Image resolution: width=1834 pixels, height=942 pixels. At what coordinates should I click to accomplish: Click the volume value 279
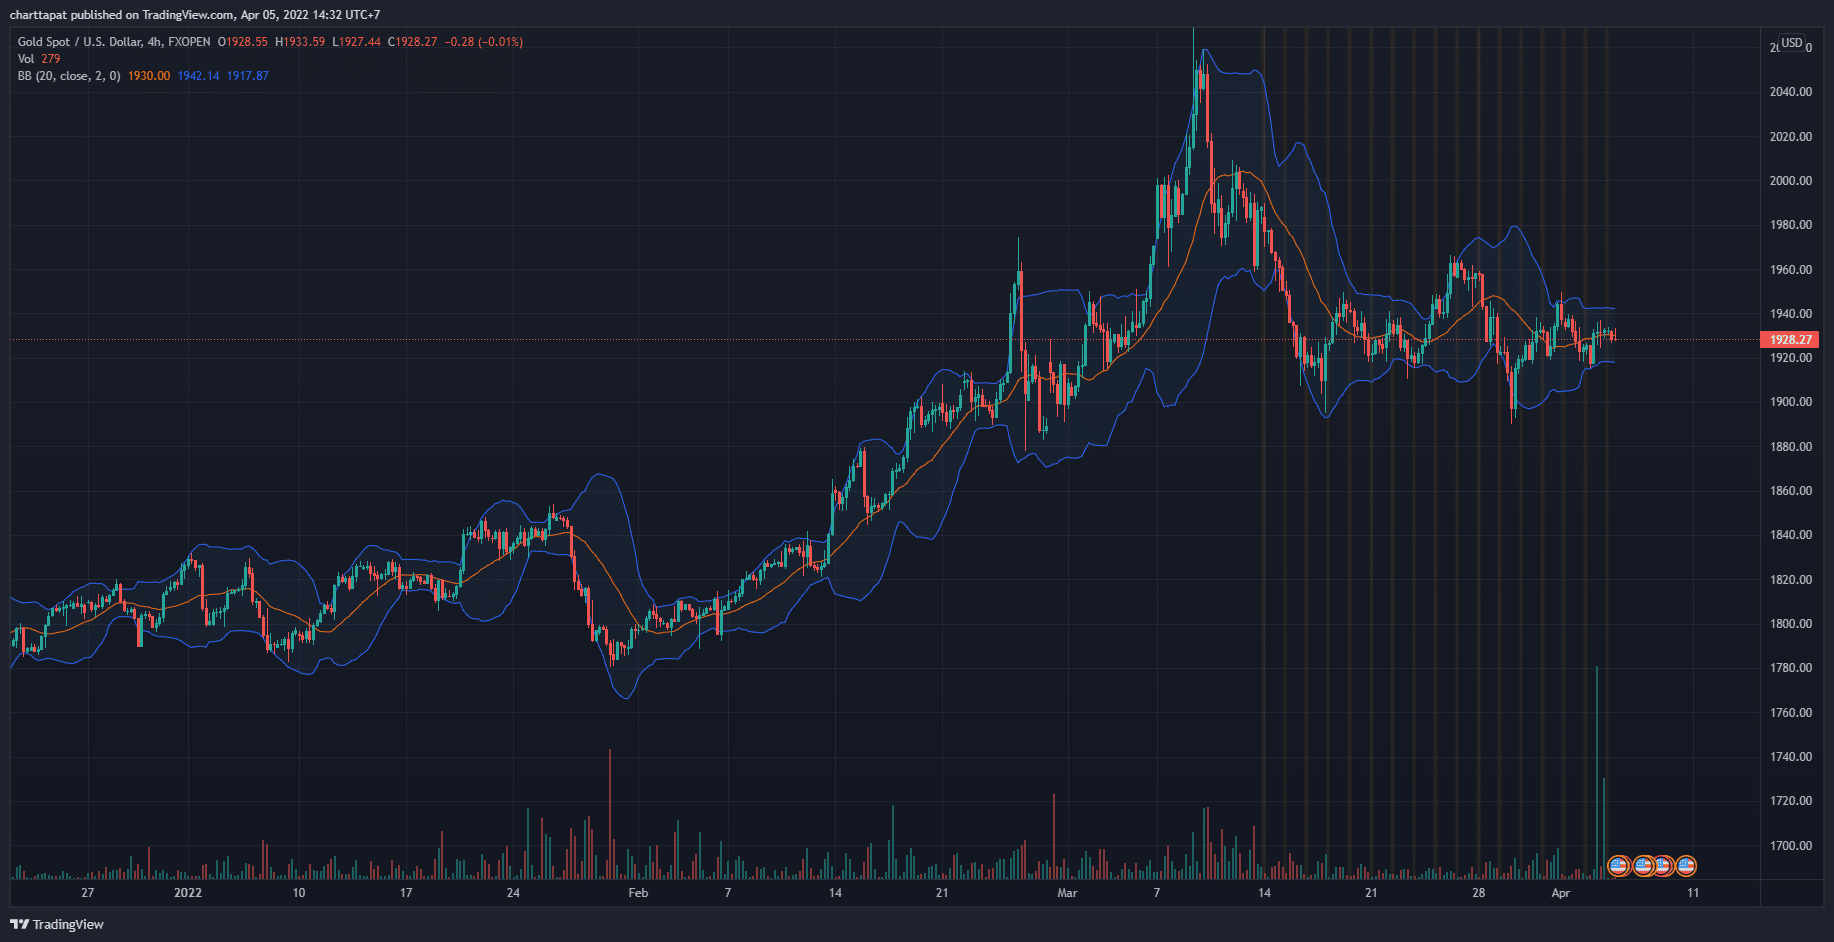pos(51,59)
